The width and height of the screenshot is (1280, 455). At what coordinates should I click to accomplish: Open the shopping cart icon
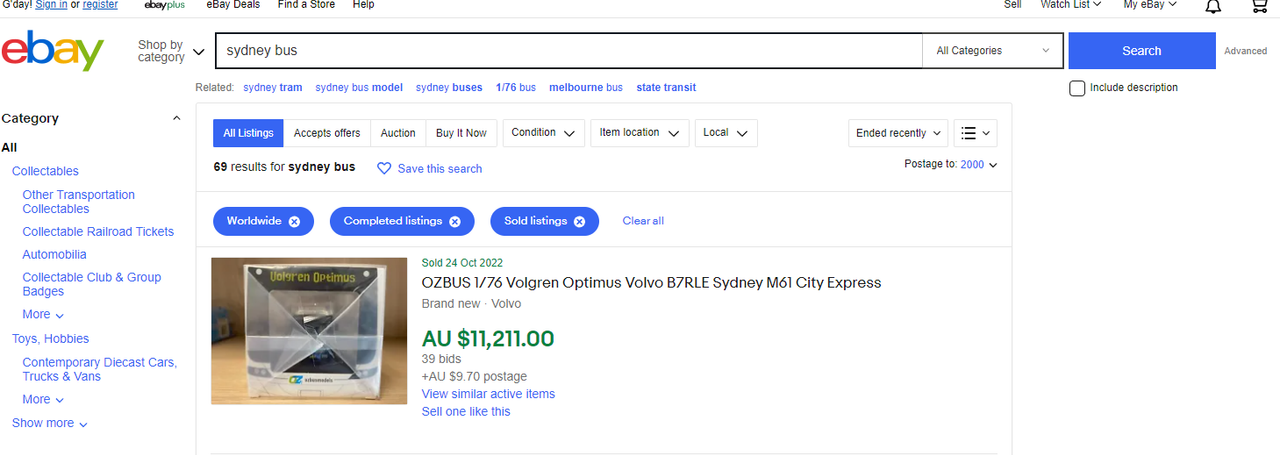click(1260, 6)
